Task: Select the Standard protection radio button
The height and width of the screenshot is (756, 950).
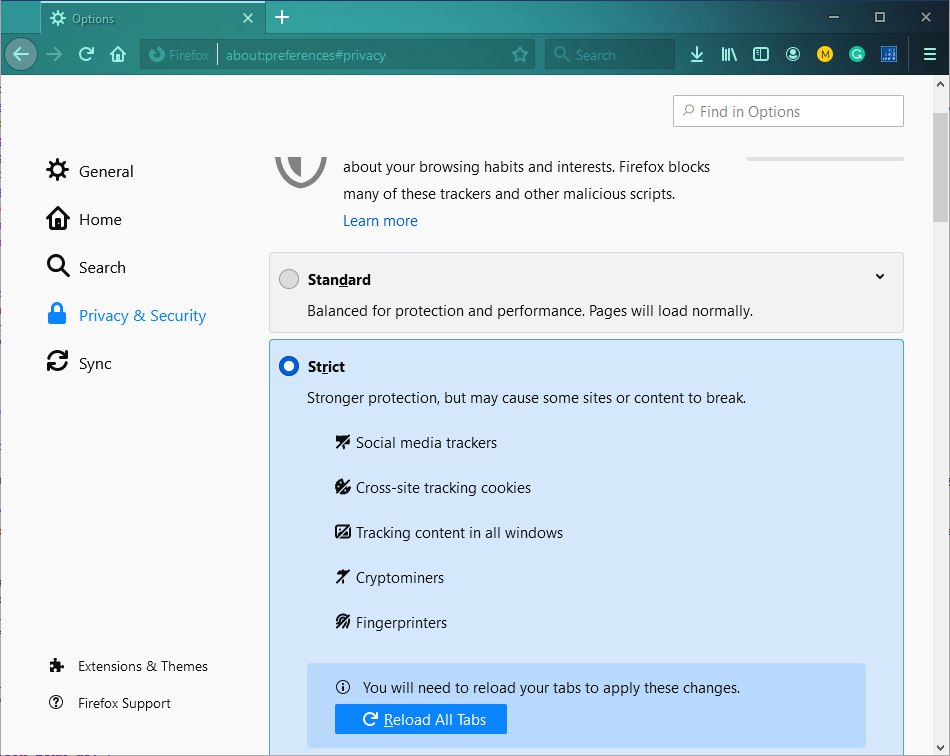Action: point(289,279)
